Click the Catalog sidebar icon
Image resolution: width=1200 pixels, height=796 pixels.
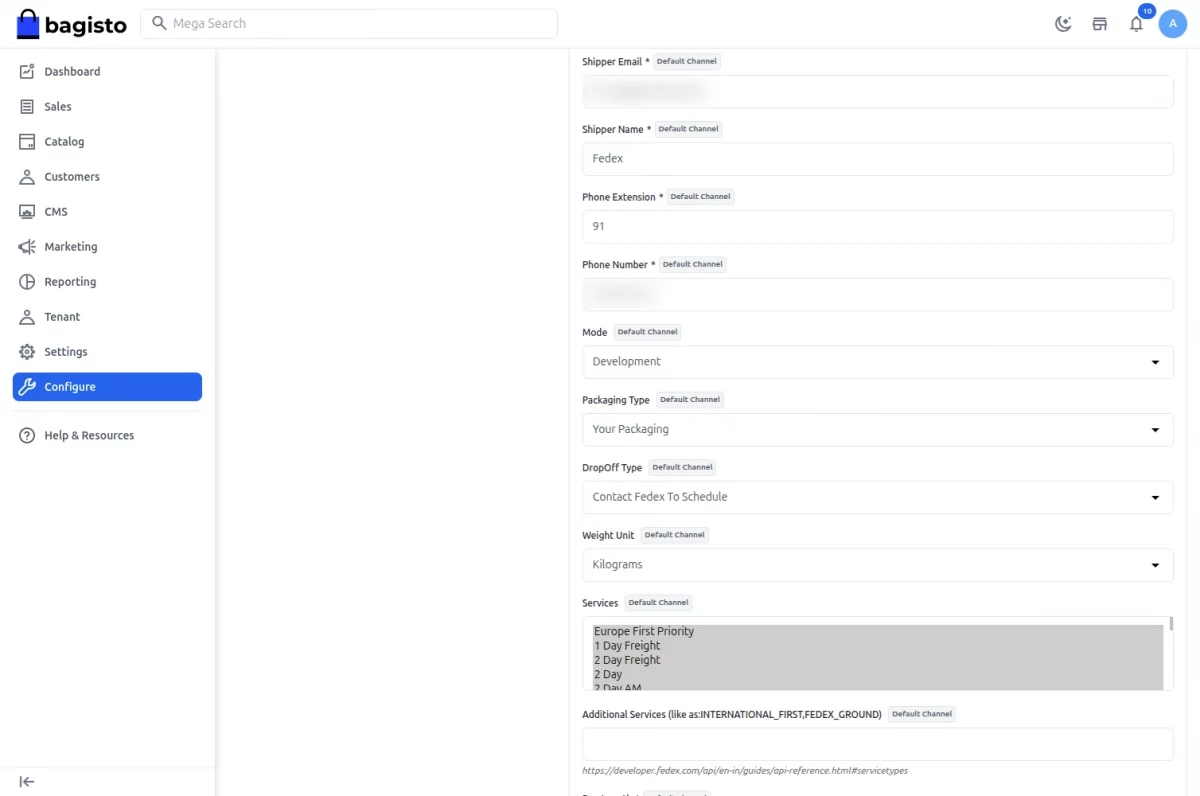27,142
